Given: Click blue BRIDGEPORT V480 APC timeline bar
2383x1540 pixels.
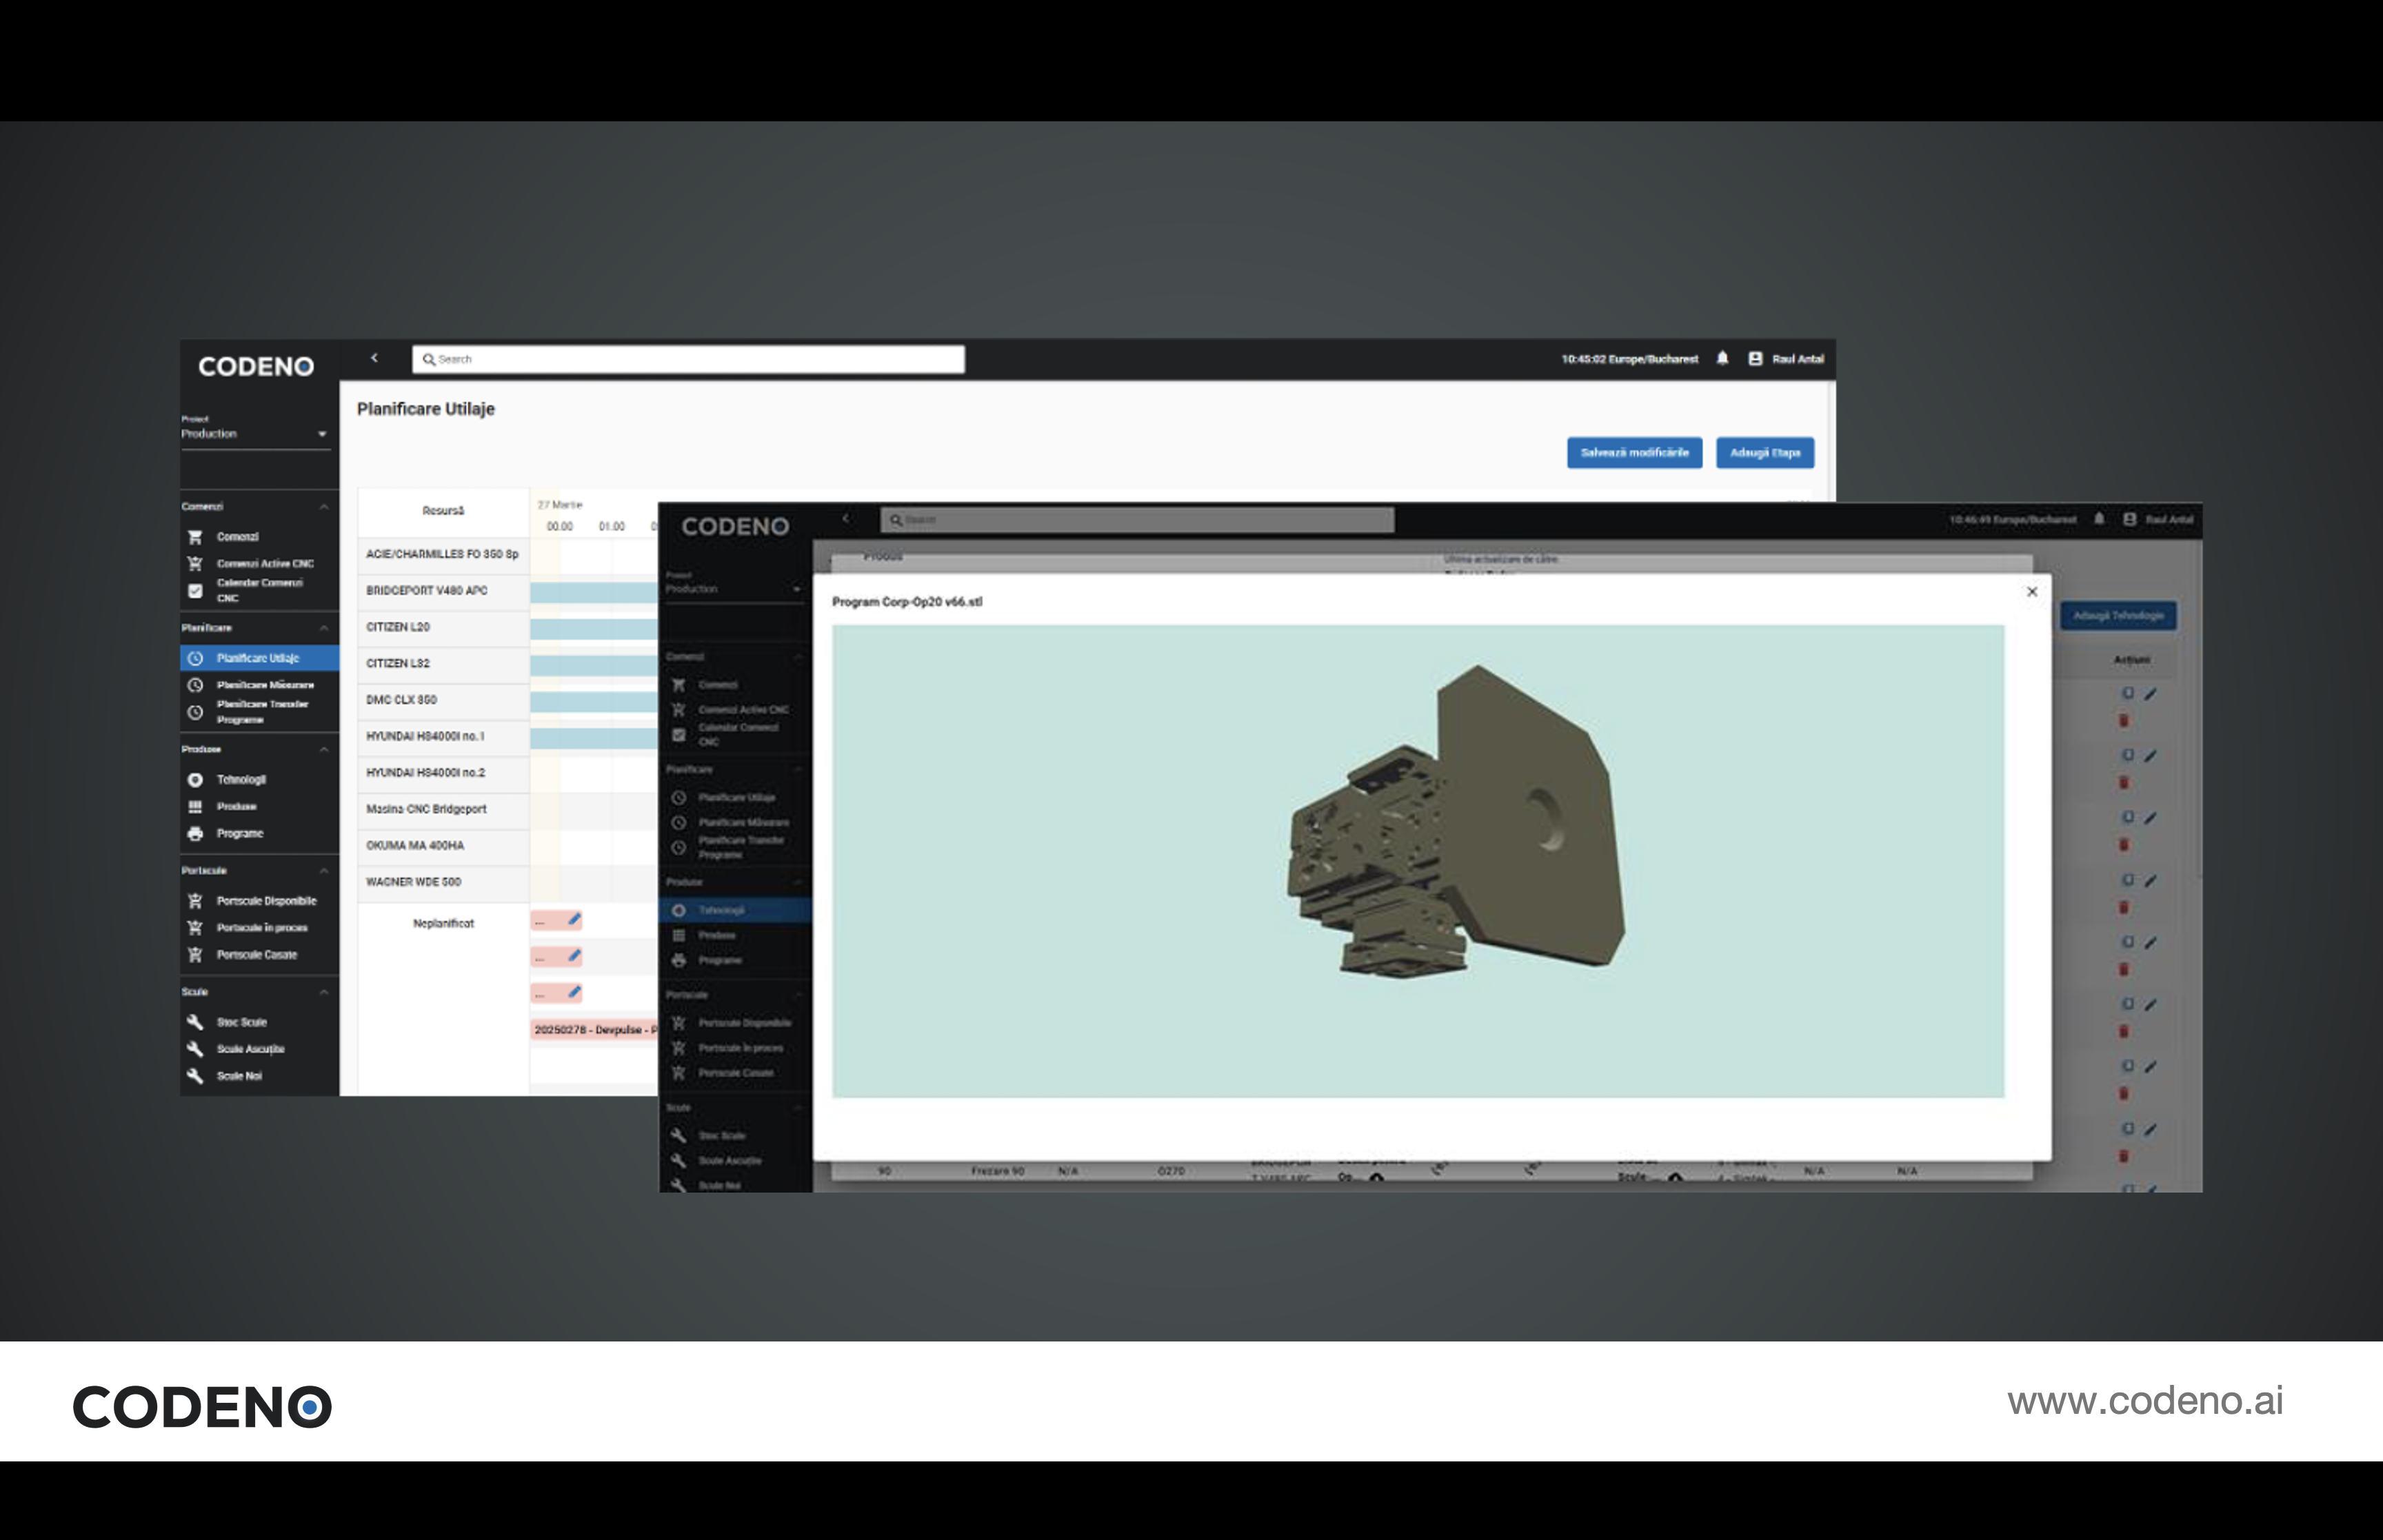Looking at the screenshot, I should (593, 592).
